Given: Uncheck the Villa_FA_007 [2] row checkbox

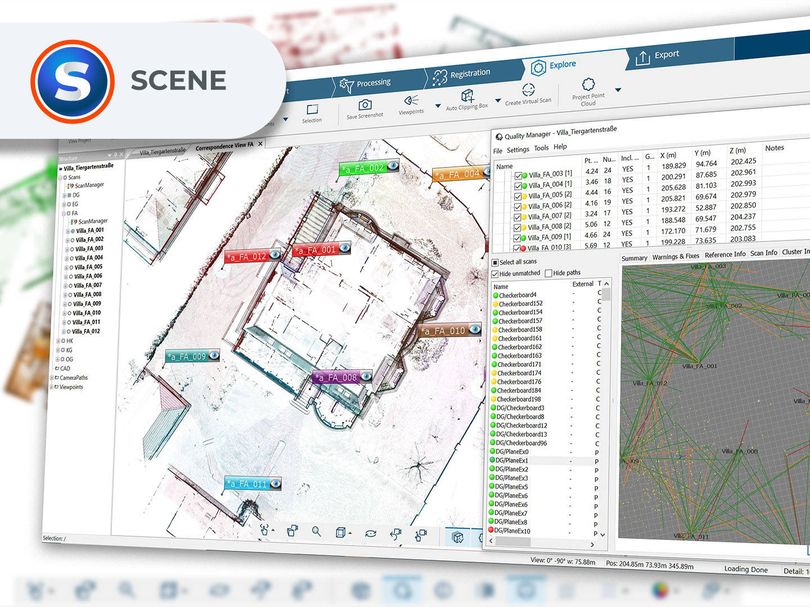Looking at the screenshot, I should tap(517, 217).
